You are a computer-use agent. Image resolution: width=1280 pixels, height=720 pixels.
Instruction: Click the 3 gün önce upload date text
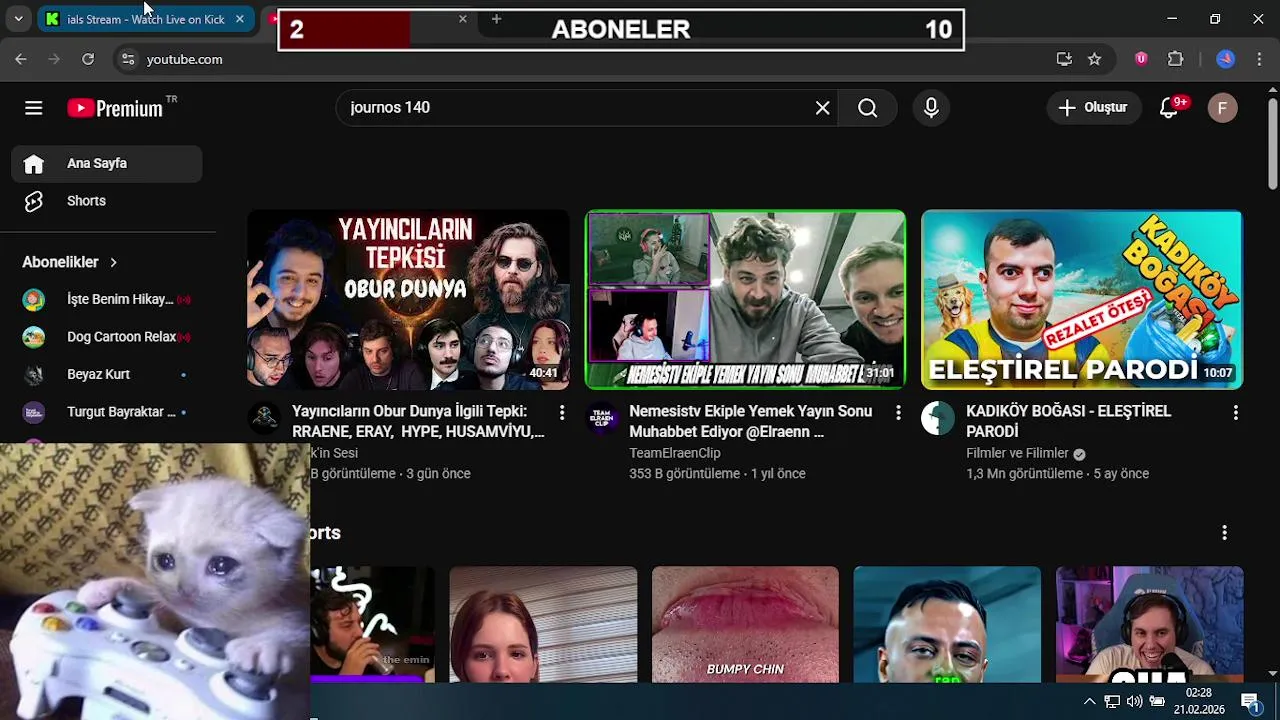point(438,474)
